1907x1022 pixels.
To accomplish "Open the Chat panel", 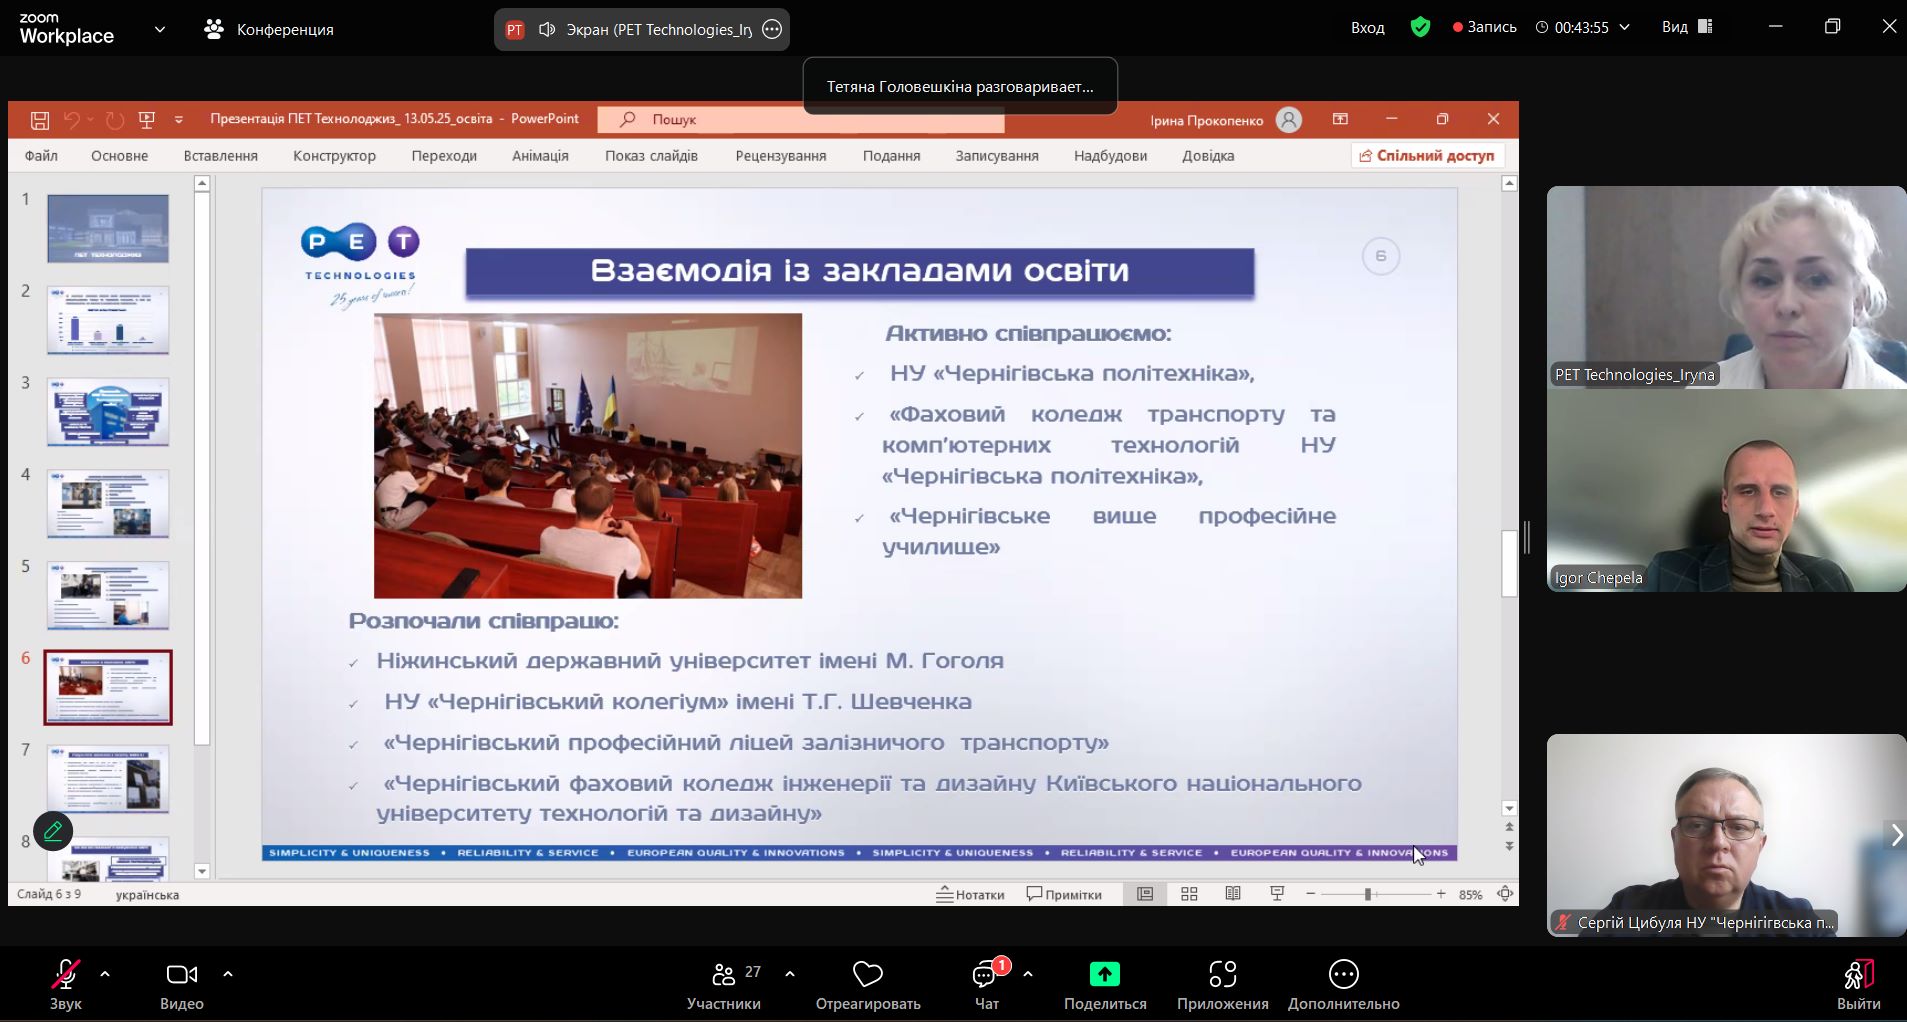I will (986, 984).
